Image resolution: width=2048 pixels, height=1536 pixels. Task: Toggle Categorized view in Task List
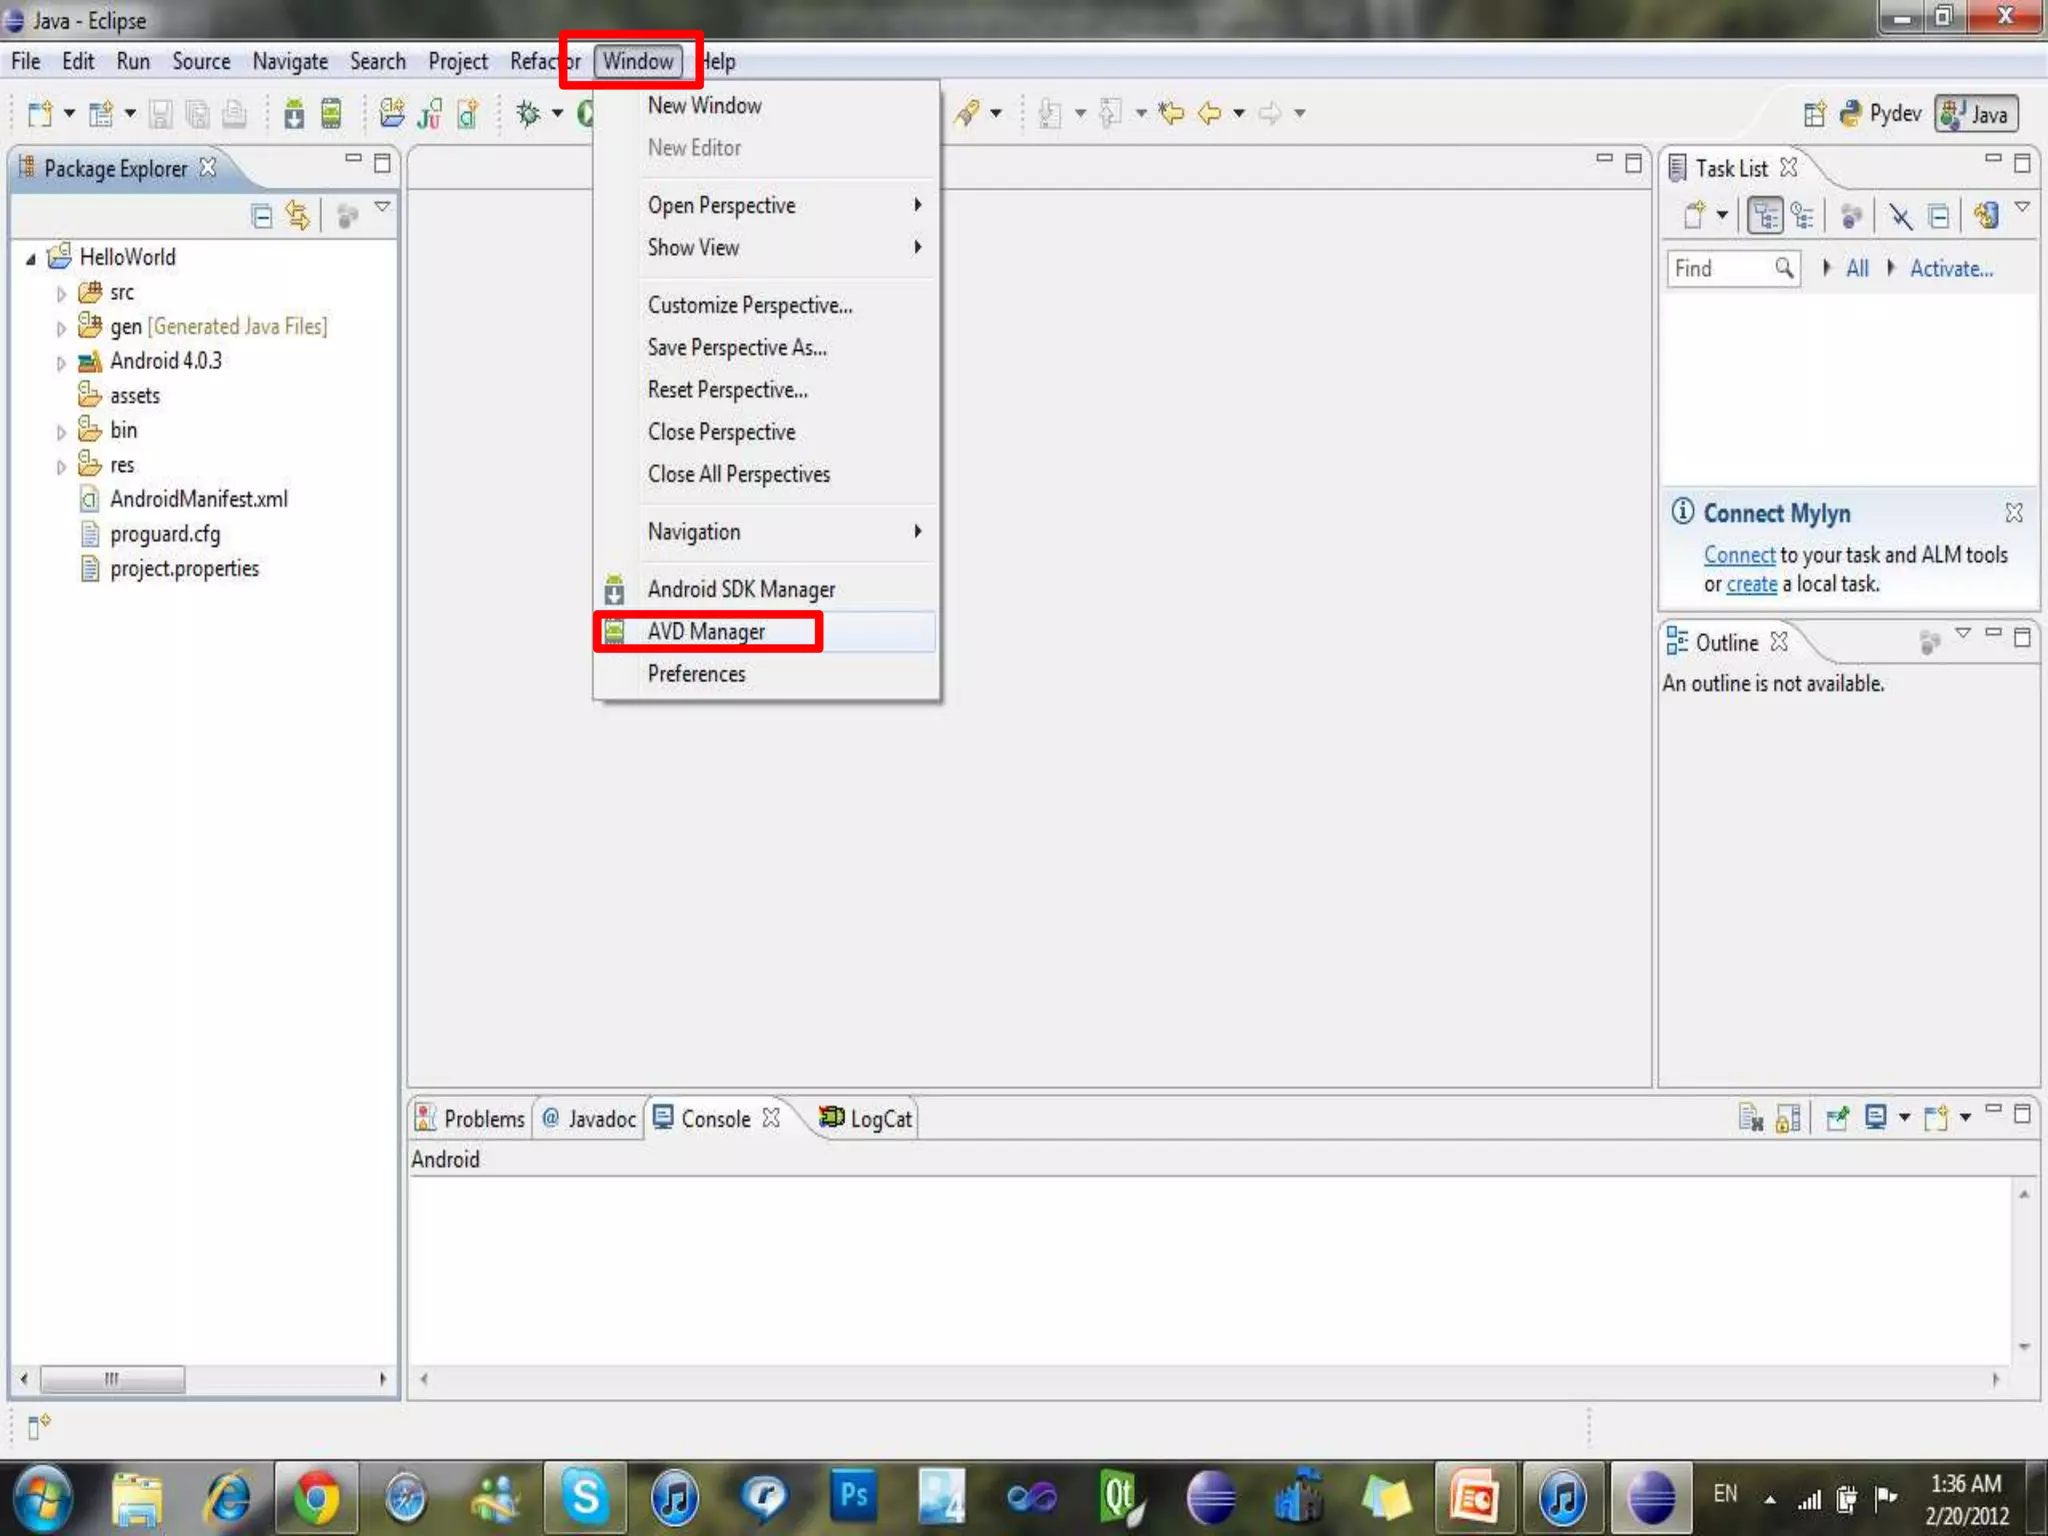tap(1765, 216)
